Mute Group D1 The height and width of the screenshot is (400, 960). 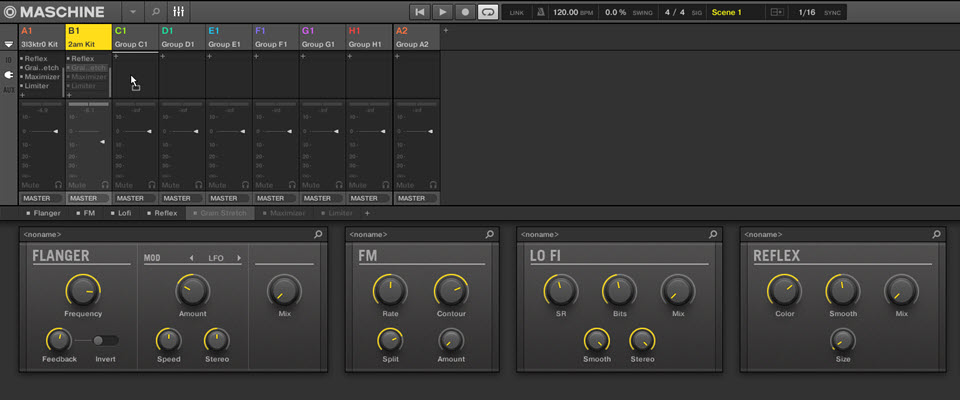[x=171, y=185]
